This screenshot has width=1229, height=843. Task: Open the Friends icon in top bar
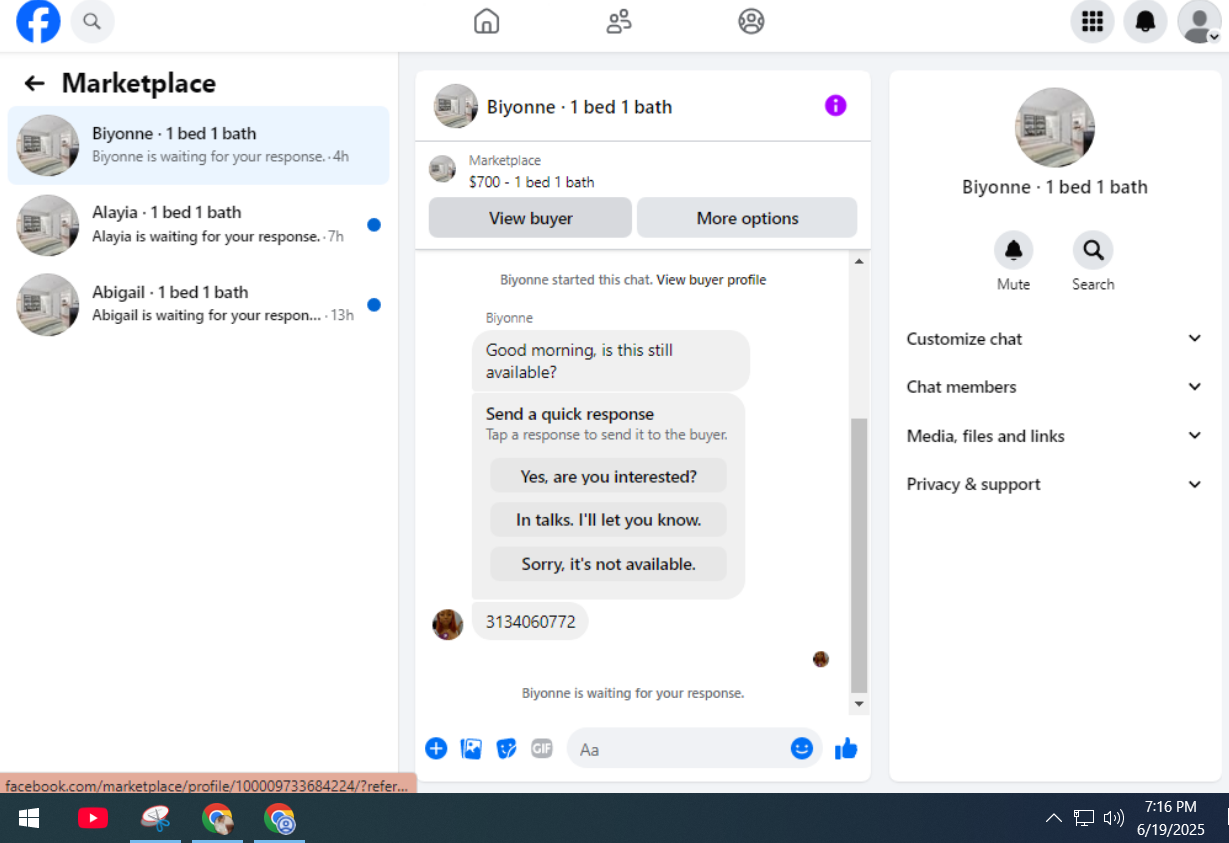click(x=619, y=21)
